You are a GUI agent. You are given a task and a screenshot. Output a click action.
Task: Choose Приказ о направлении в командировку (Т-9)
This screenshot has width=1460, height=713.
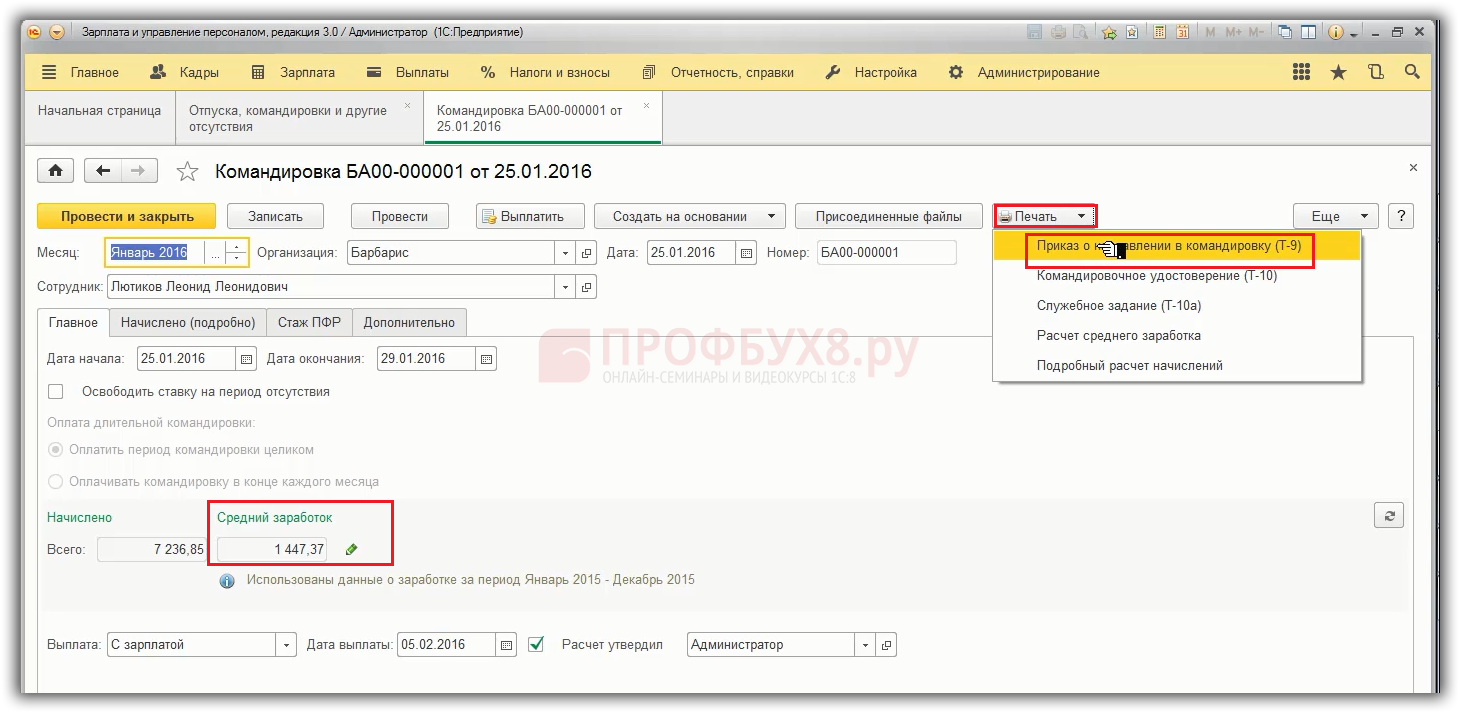(1177, 246)
